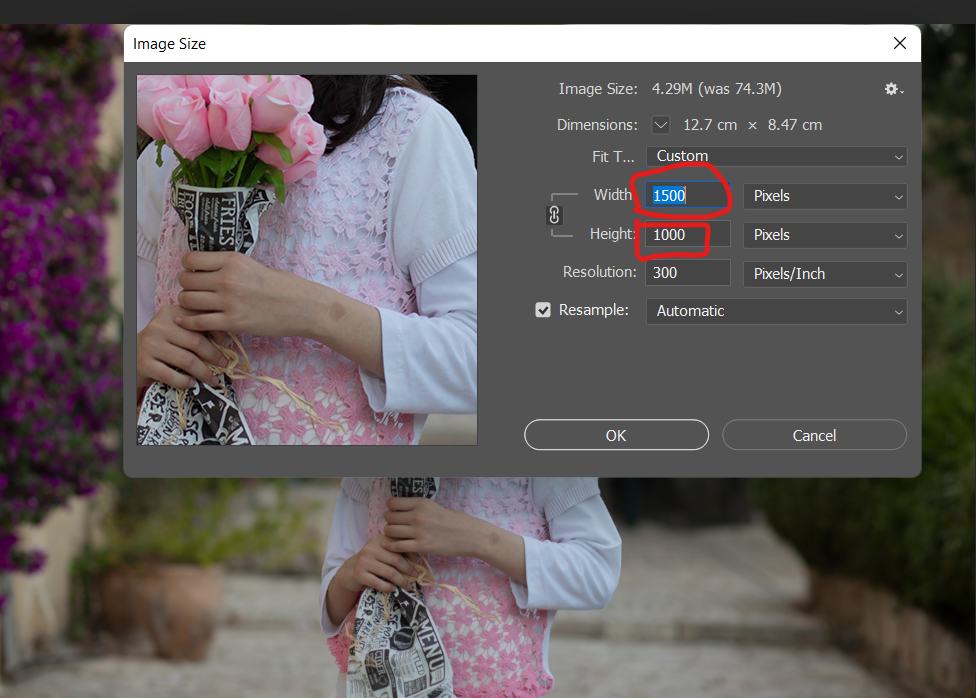Open the Image Size gear settings menu

coord(894,90)
